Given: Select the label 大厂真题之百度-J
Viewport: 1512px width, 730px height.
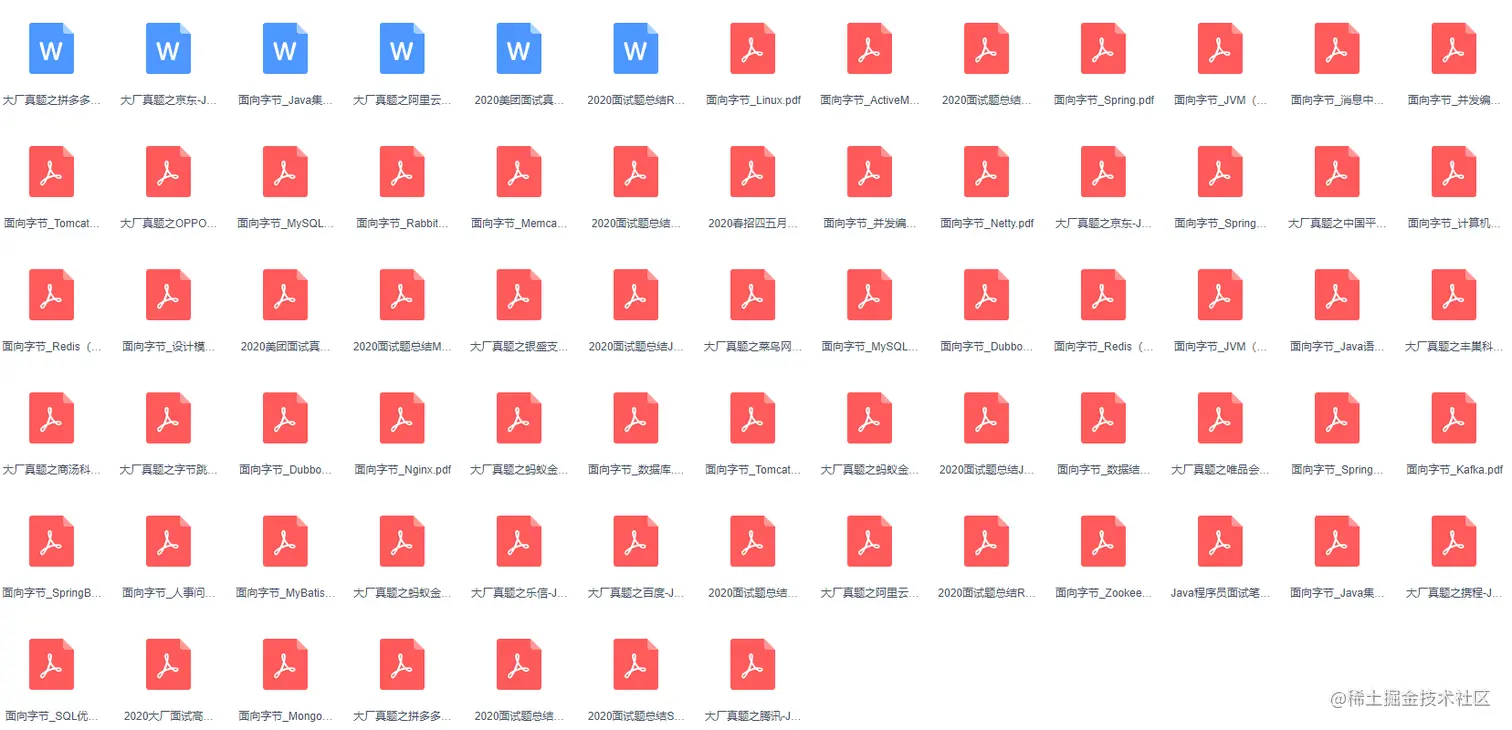Looking at the screenshot, I should (x=636, y=593).
